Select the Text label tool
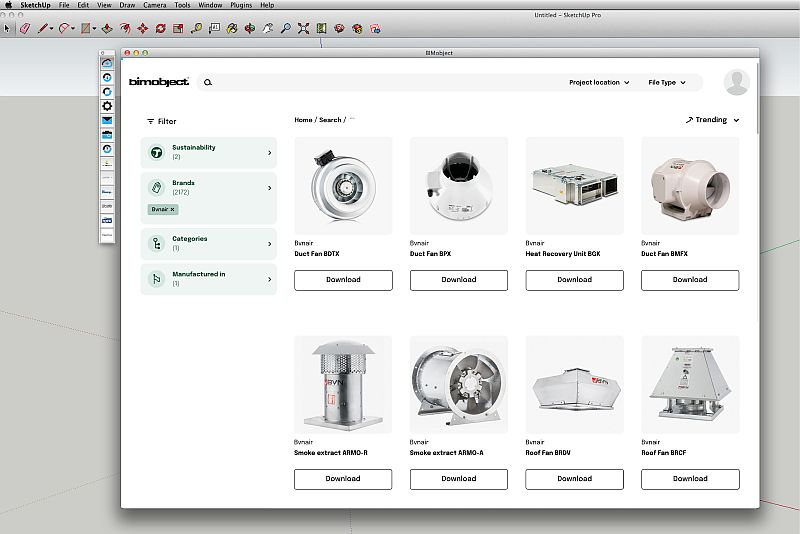Image resolution: width=800 pixels, height=534 pixels. [214, 29]
